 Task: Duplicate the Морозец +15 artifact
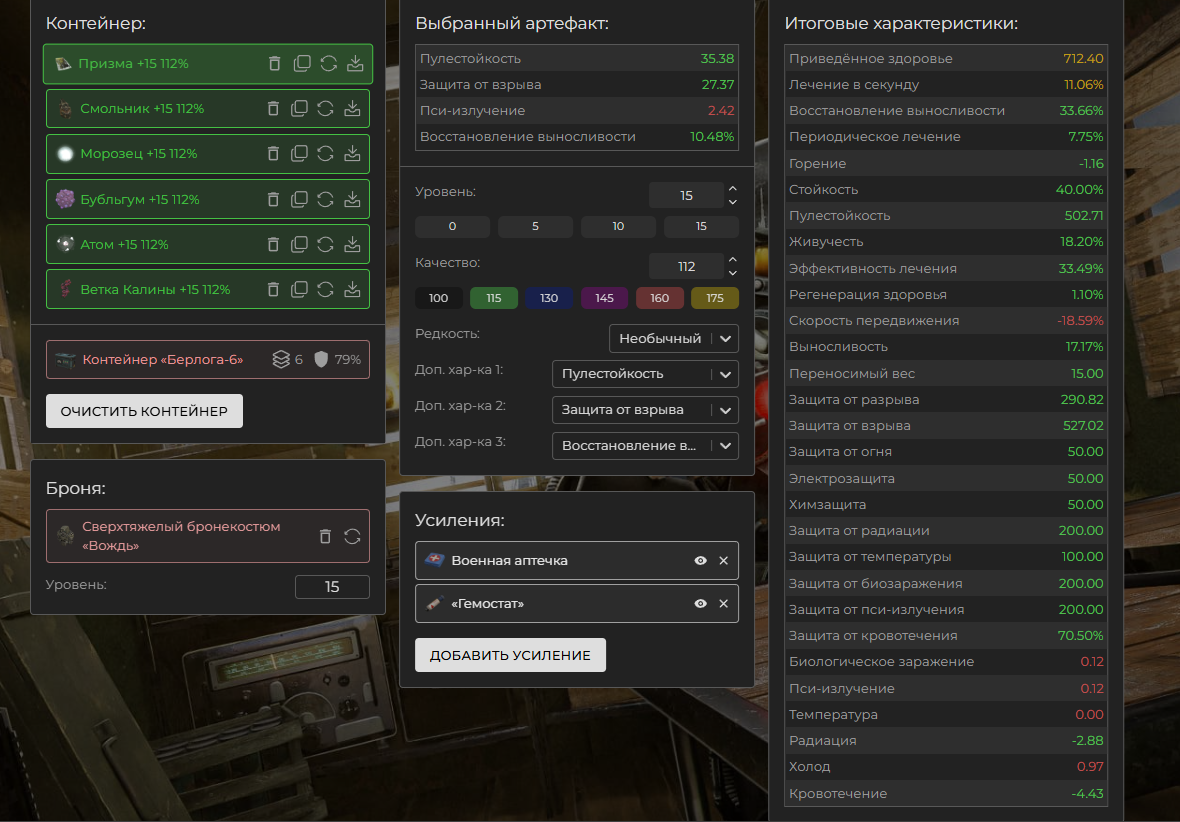pyautogui.click(x=300, y=154)
